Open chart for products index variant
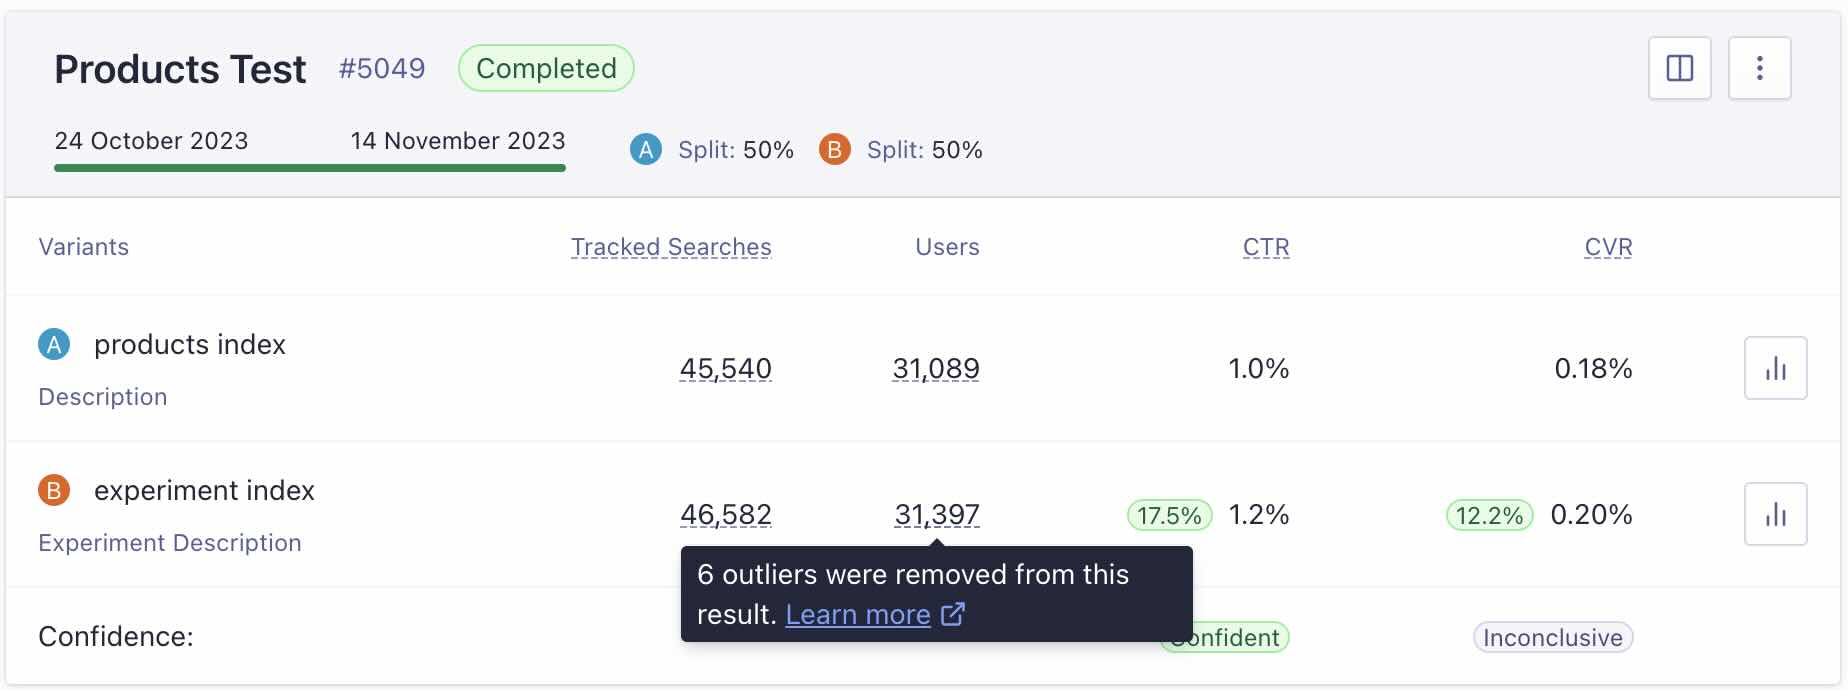Screen dimensions: 1848x690 (1775, 368)
